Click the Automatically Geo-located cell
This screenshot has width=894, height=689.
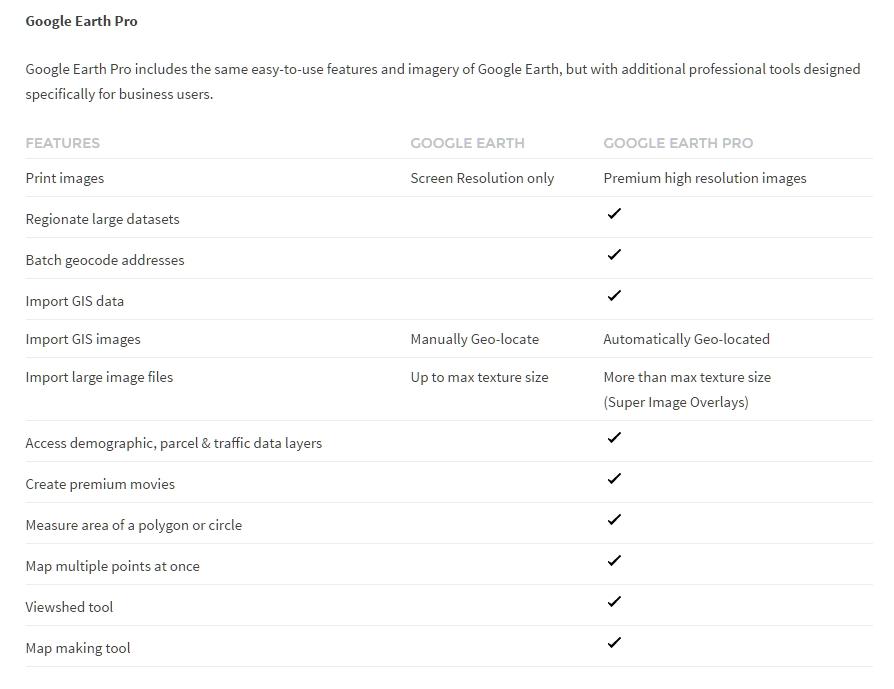[686, 339]
